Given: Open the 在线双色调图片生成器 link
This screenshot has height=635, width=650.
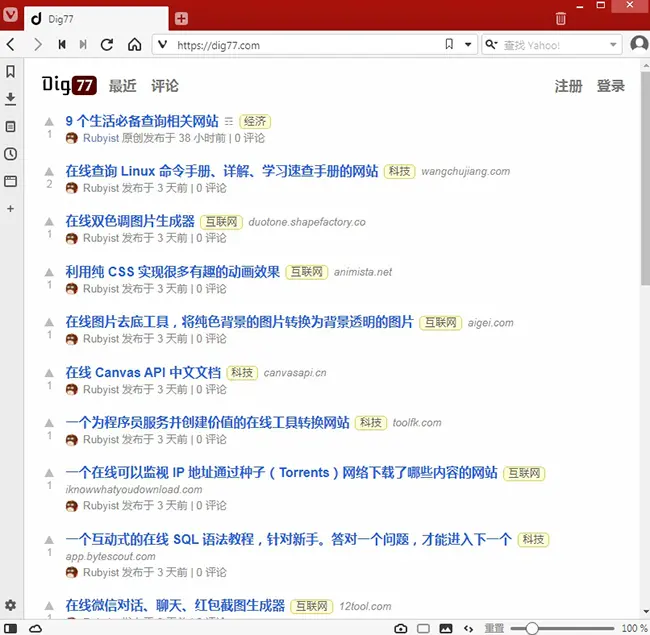Looking at the screenshot, I should coord(130,221).
